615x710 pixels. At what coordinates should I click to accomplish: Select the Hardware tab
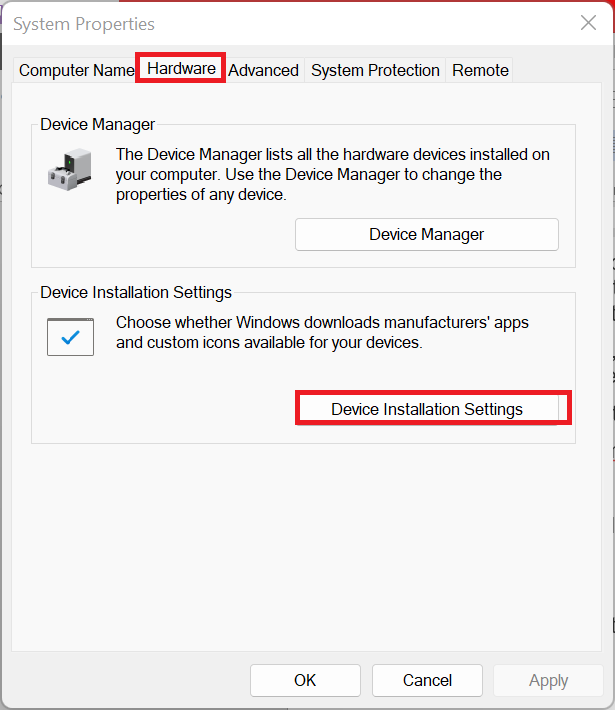pos(181,68)
